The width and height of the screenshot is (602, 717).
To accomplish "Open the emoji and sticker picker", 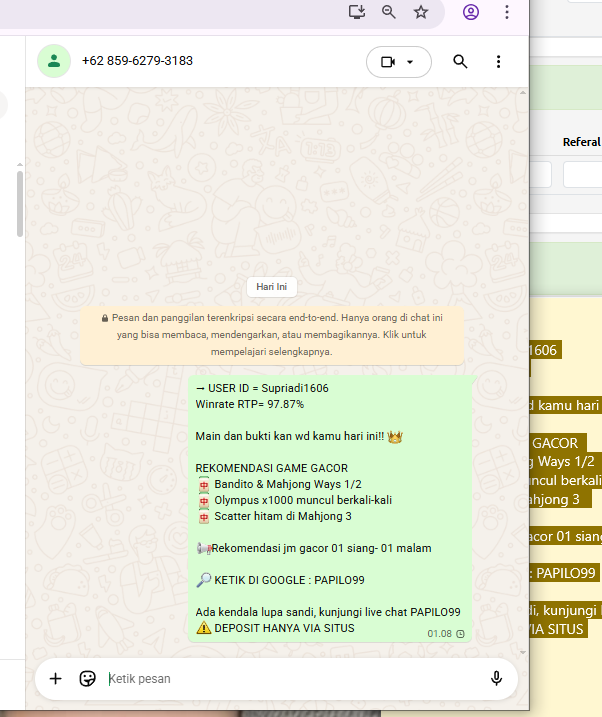I will 87,679.
